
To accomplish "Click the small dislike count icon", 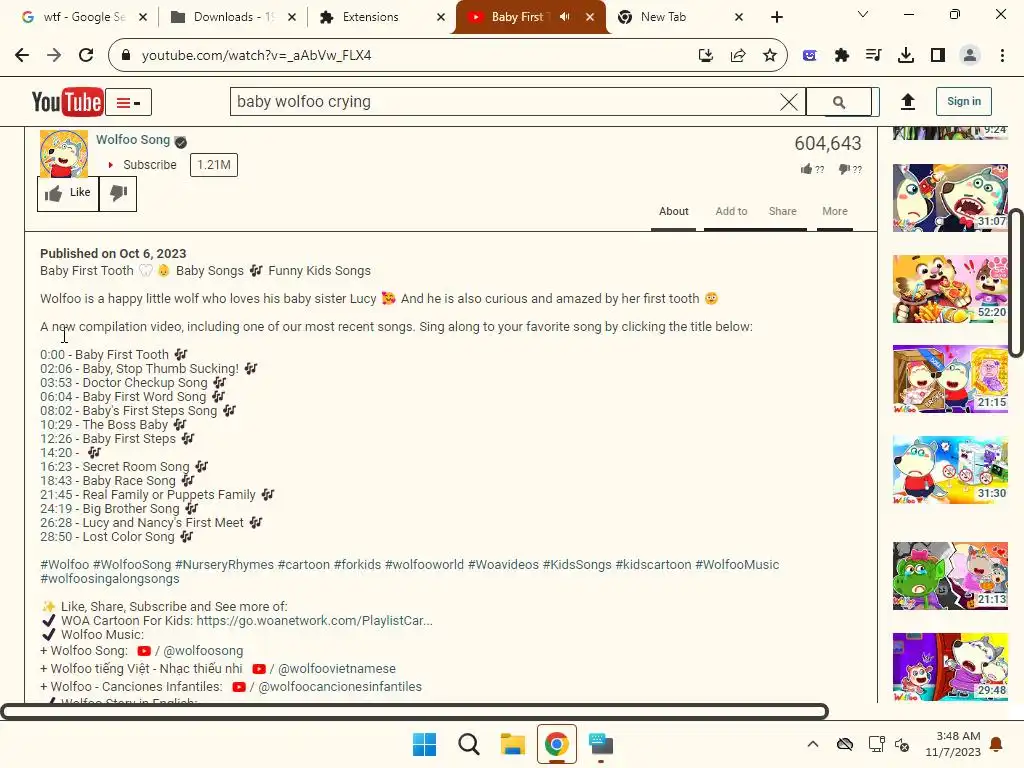I will tap(844, 170).
